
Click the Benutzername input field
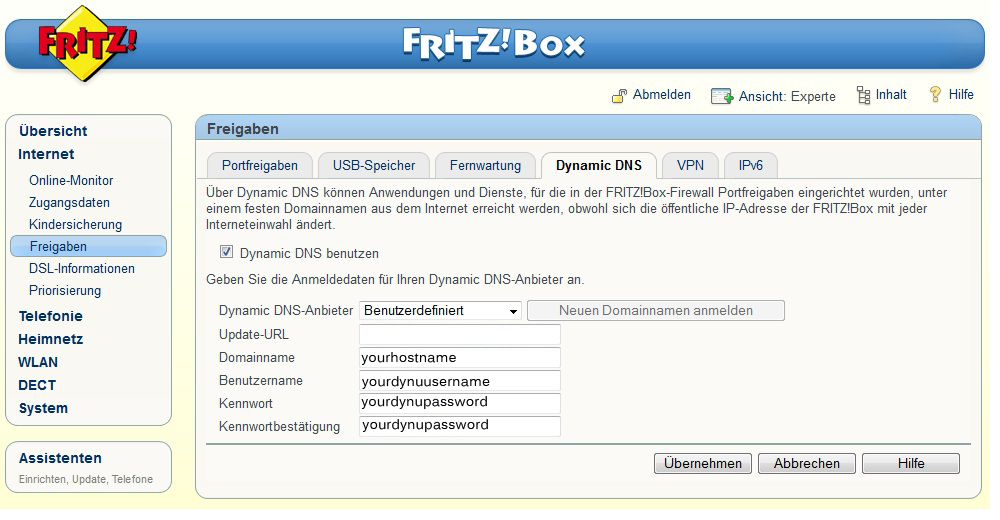click(x=460, y=381)
